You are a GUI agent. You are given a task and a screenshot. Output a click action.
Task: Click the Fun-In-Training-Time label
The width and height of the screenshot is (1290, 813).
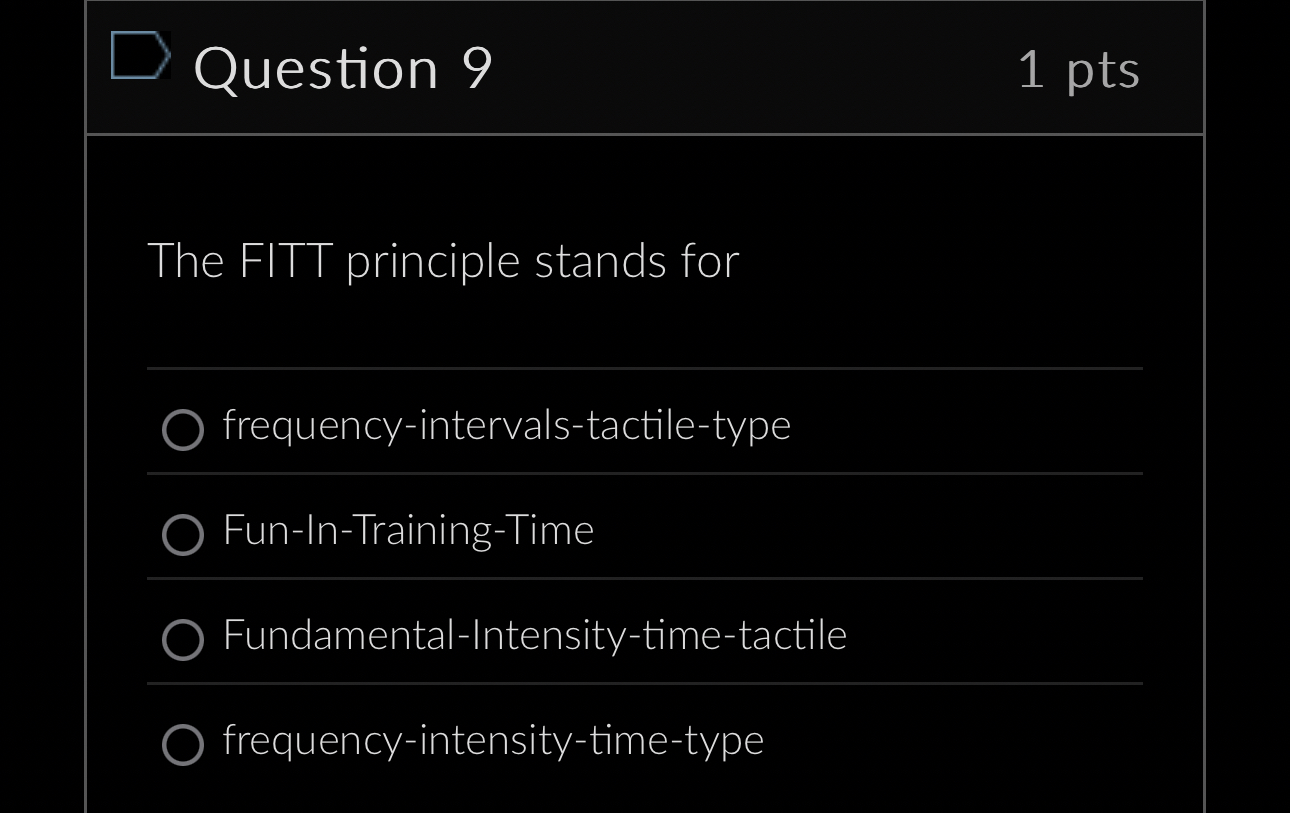pos(408,530)
